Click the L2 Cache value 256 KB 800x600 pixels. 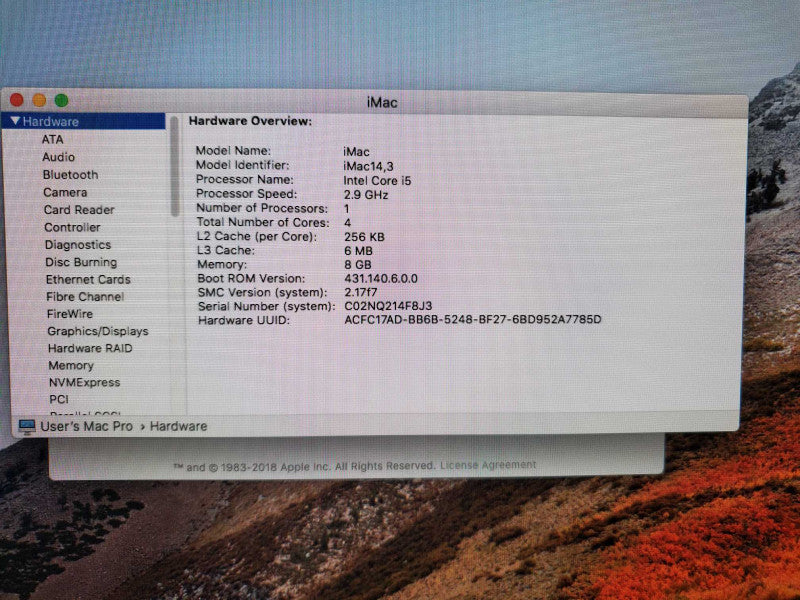click(x=364, y=237)
